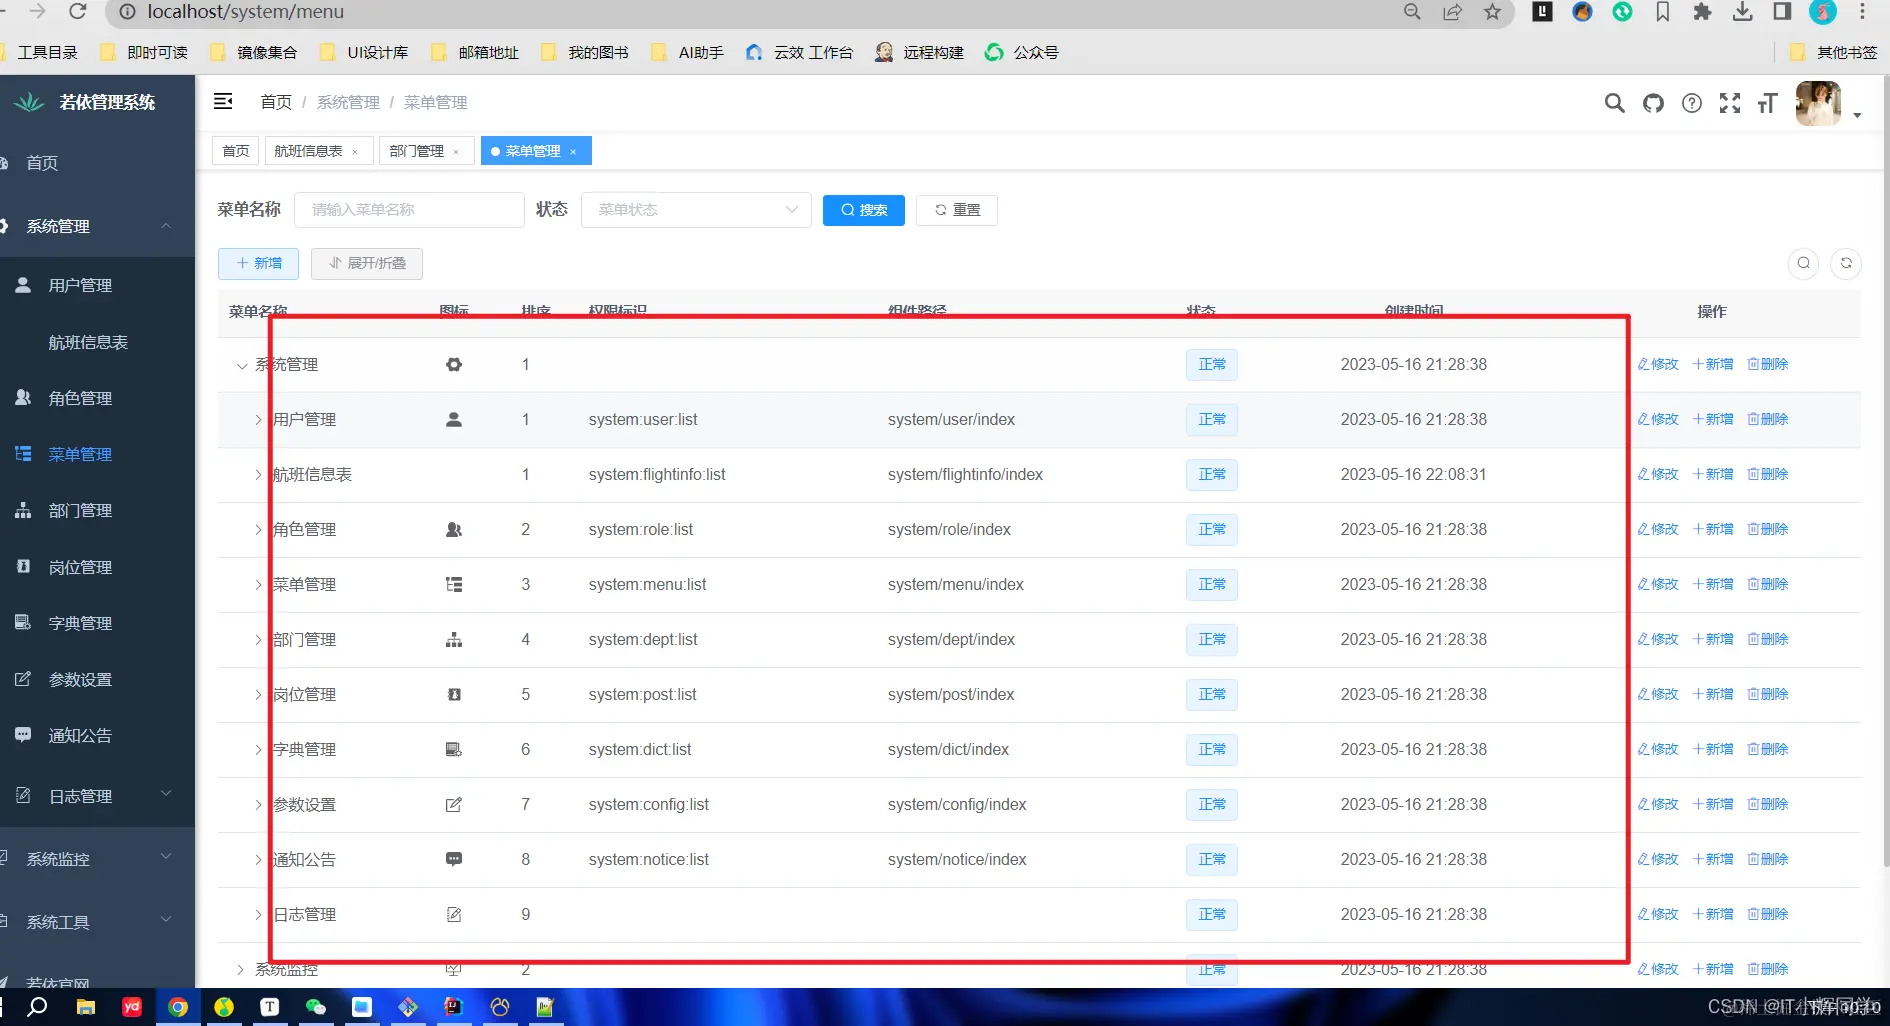This screenshot has width=1890, height=1026.
Task: Click the 展开/折叠 toggle button
Action: (x=367, y=263)
